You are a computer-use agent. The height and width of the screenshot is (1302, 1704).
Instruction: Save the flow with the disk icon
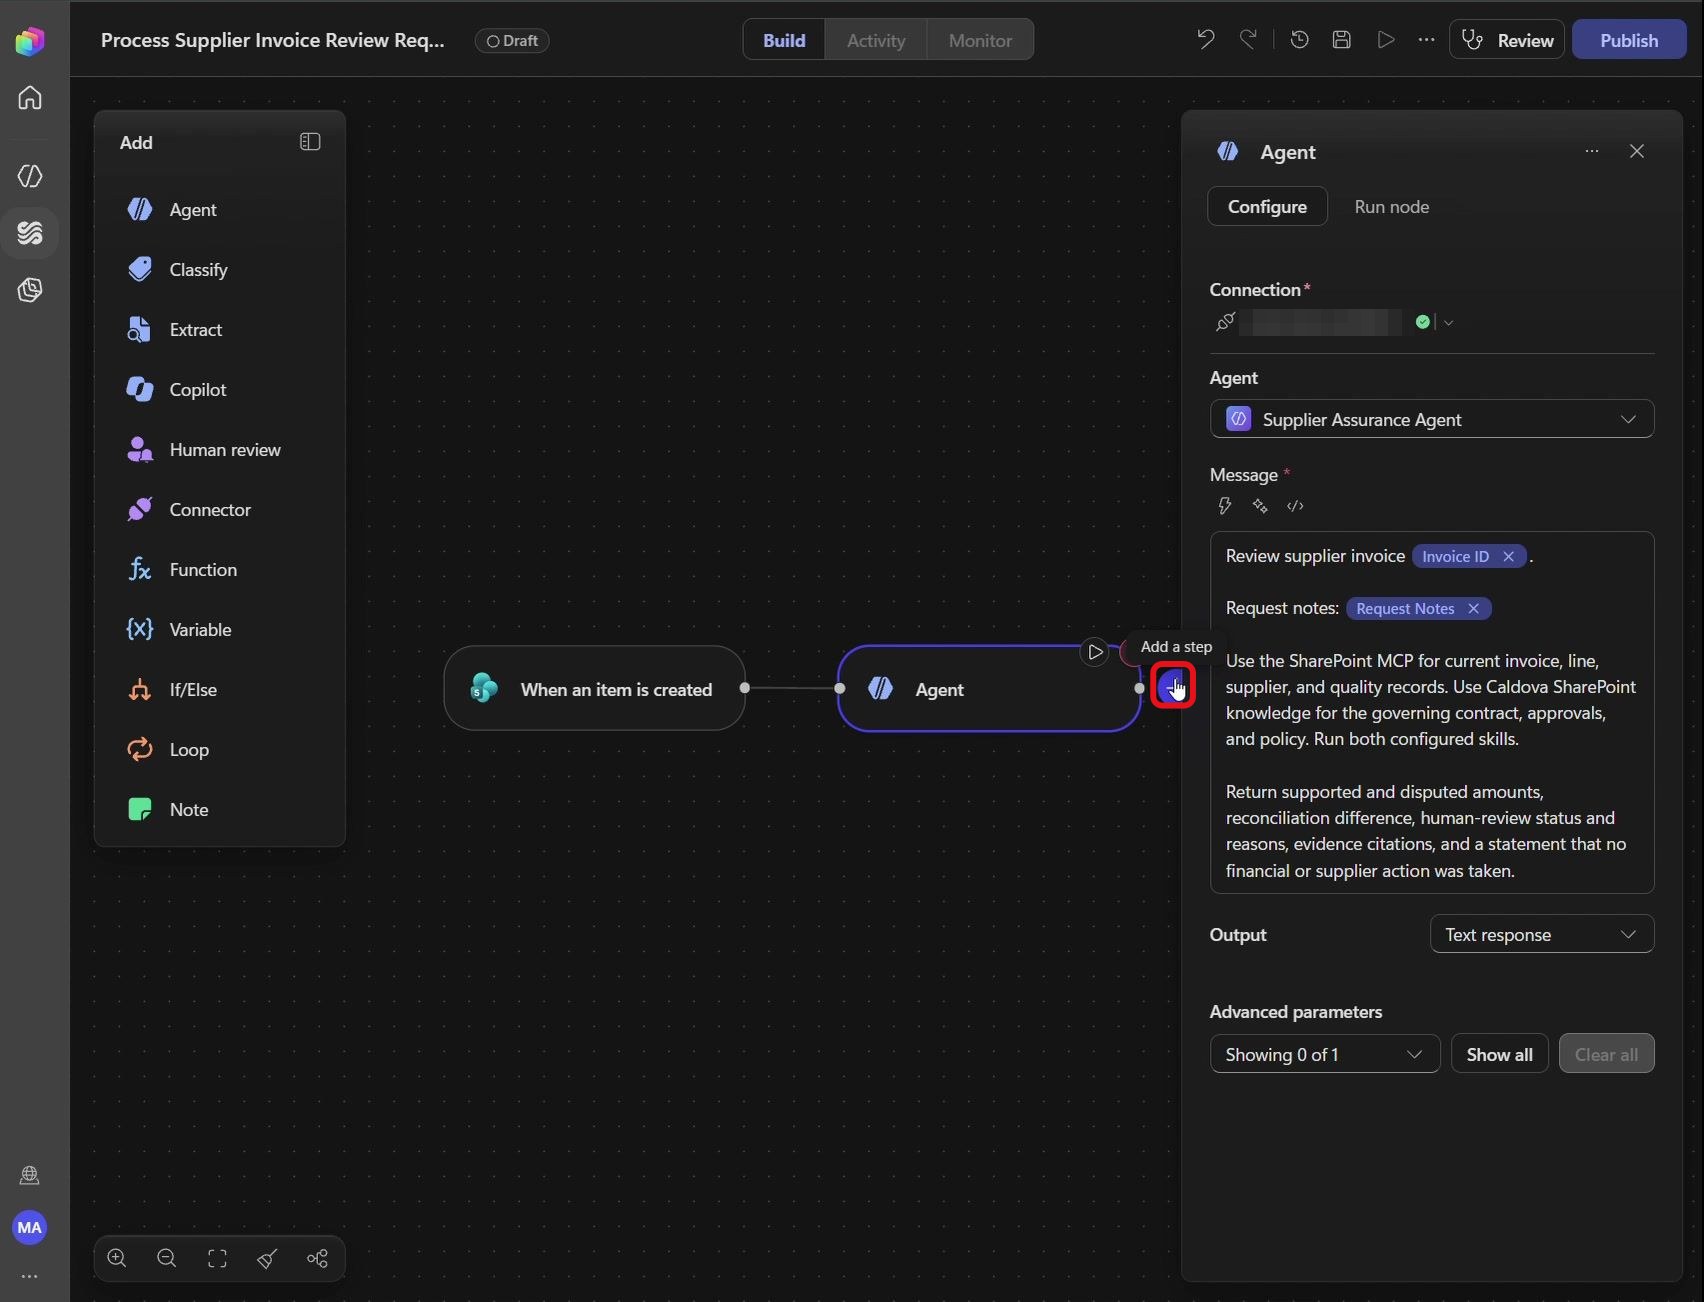coord(1342,40)
